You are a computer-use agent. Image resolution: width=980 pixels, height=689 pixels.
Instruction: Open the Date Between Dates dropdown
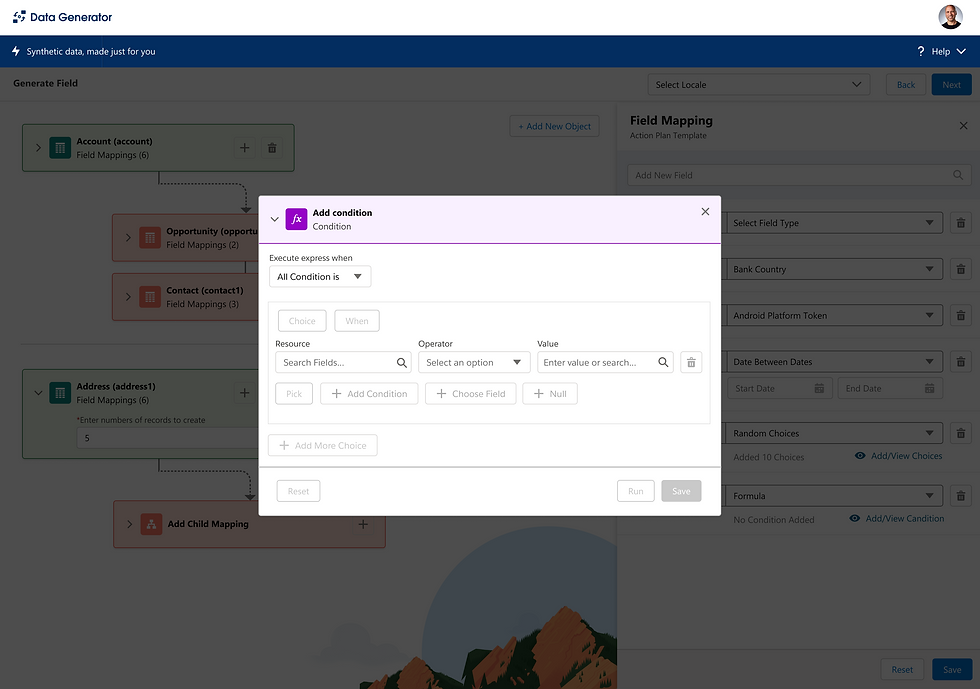click(834, 361)
